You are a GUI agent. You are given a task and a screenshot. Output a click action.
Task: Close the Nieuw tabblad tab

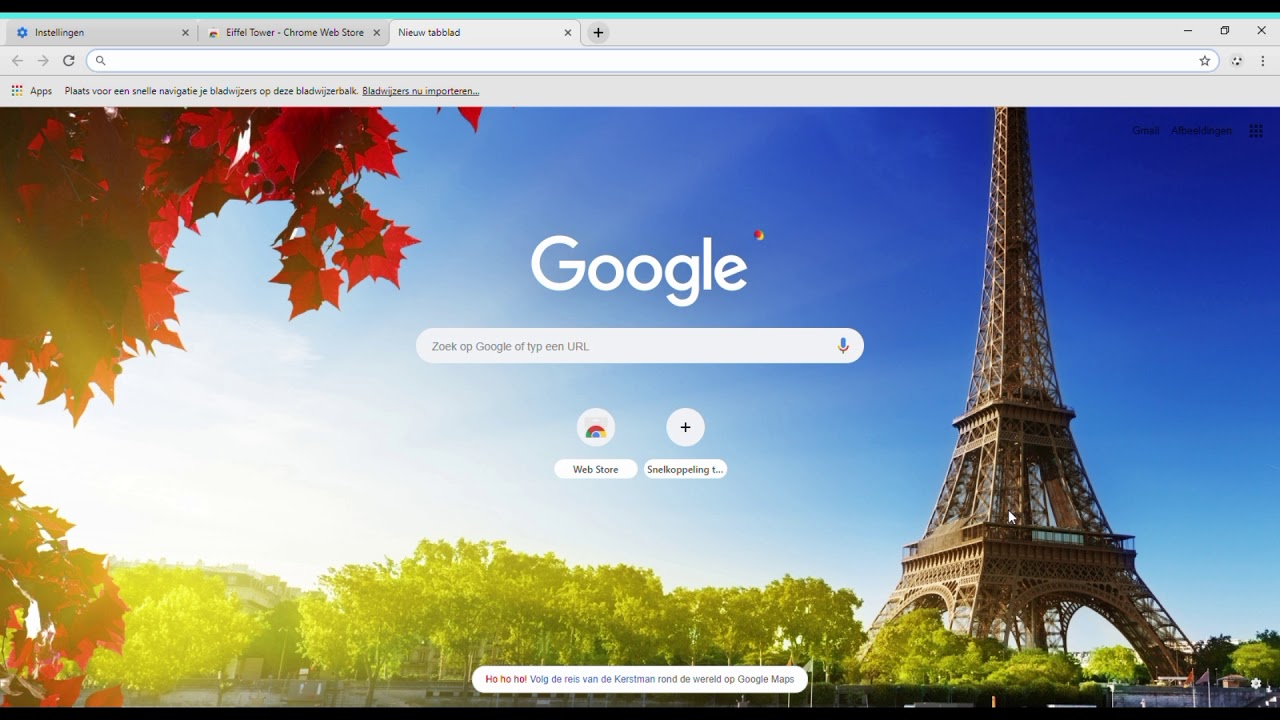pos(567,33)
